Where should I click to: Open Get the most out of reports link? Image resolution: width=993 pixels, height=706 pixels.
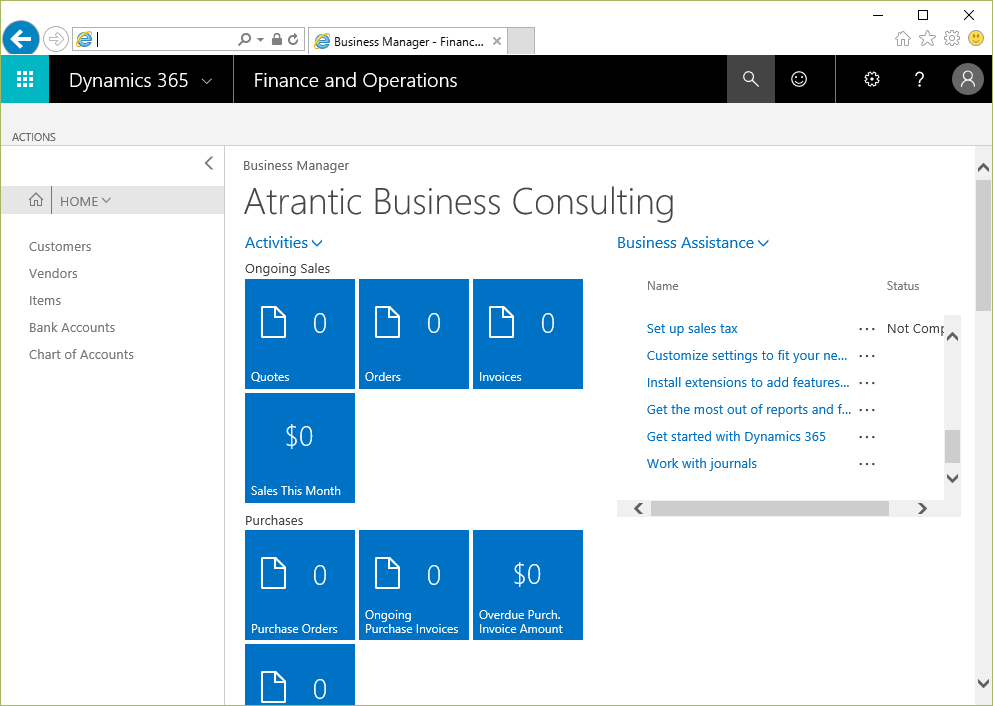[749, 410]
